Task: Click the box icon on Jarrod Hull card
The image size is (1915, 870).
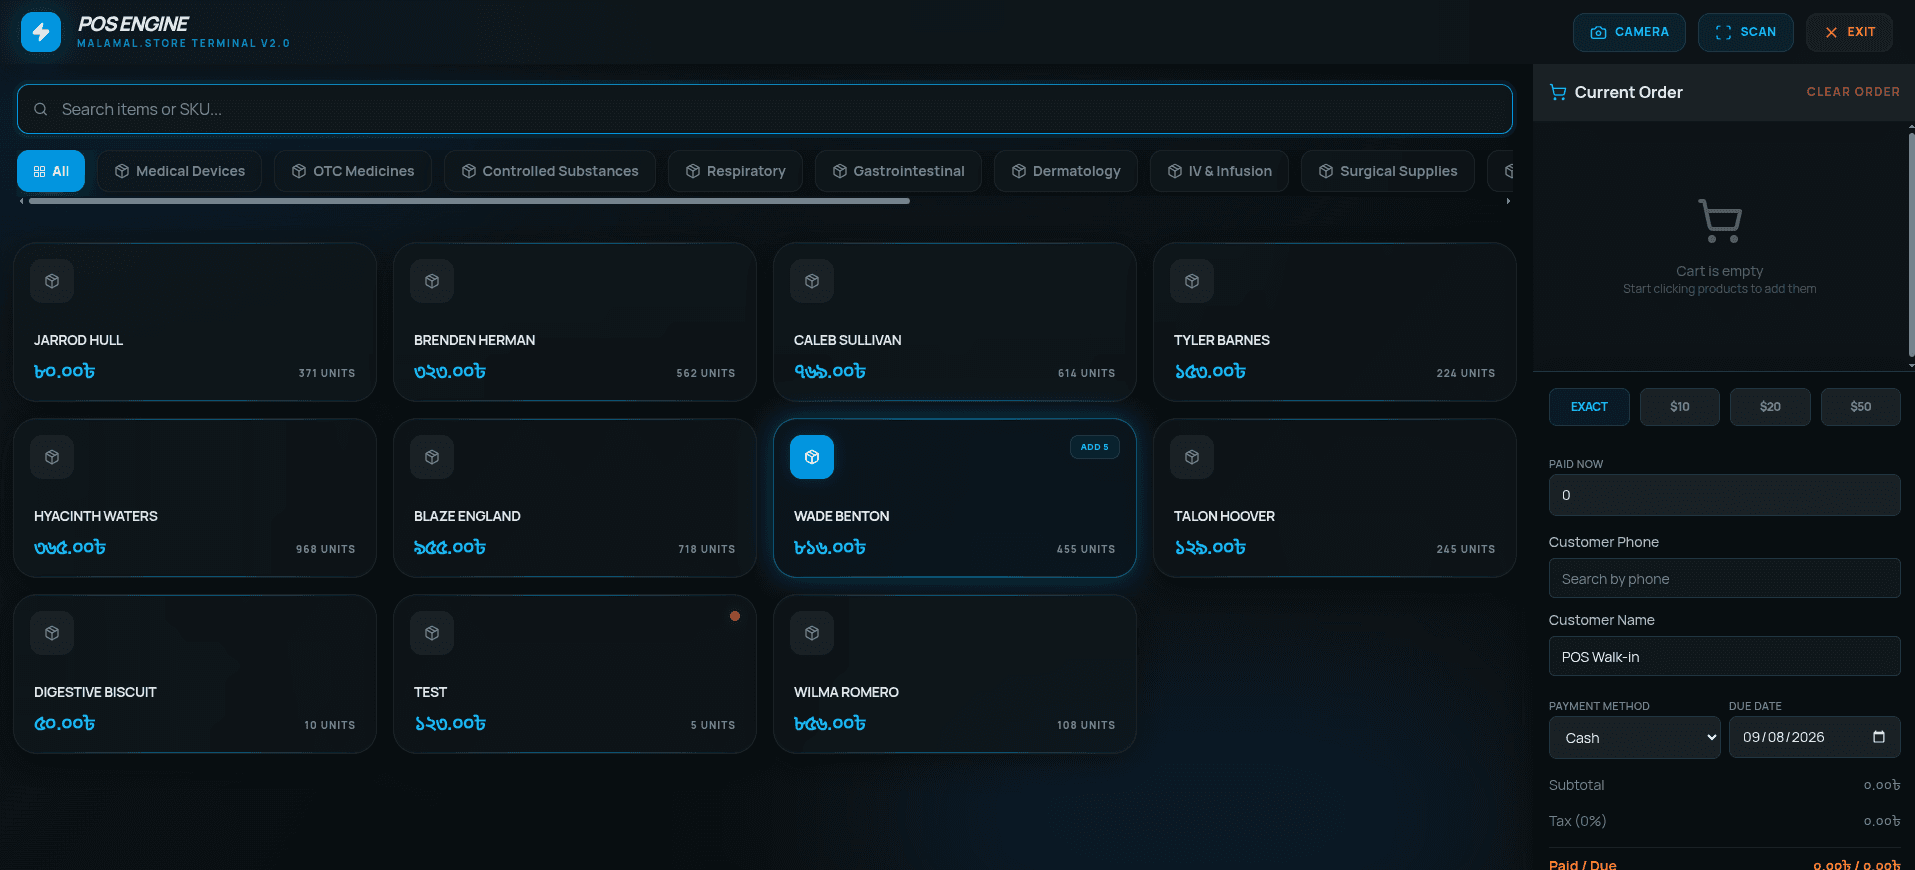Action: pyautogui.click(x=52, y=281)
